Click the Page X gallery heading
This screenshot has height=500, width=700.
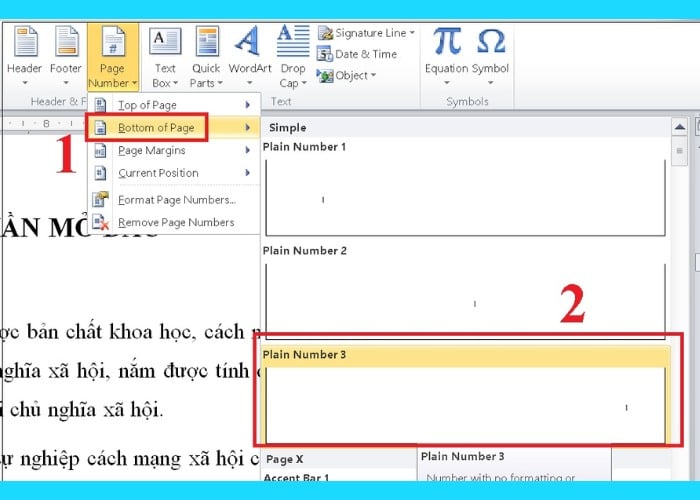pos(284,459)
